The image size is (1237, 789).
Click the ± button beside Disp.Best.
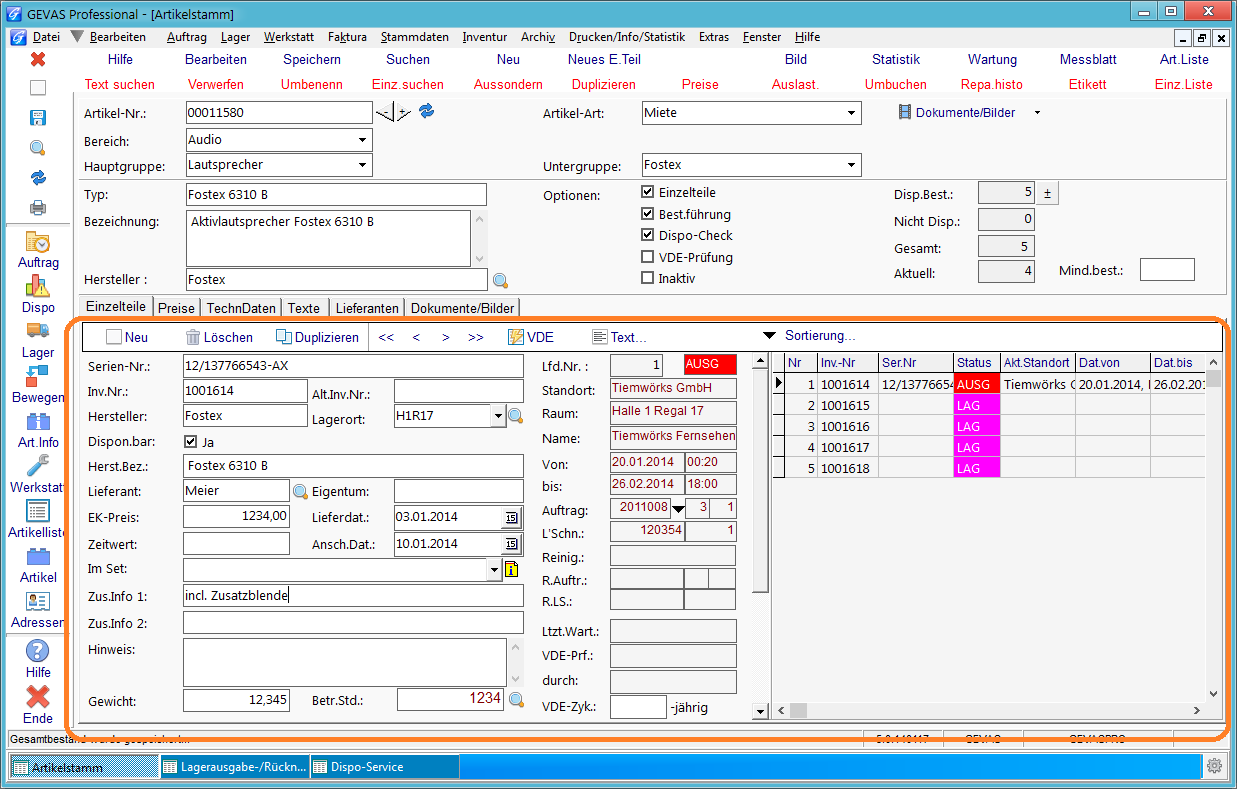click(x=1048, y=193)
